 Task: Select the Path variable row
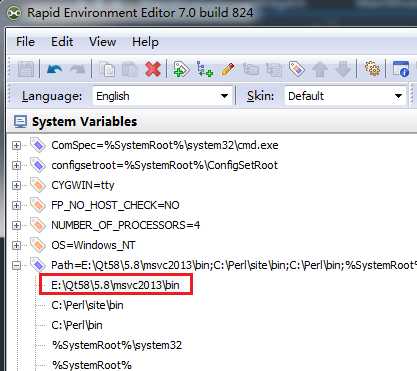(x=234, y=265)
